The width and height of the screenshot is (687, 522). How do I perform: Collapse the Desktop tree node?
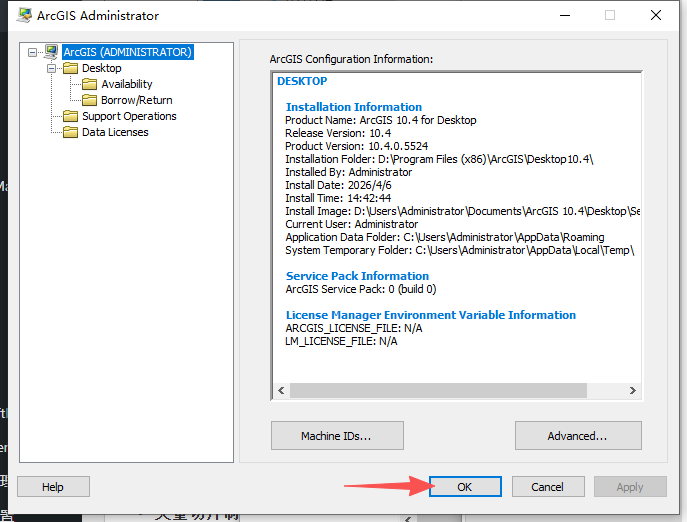pyautogui.click(x=52, y=68)
